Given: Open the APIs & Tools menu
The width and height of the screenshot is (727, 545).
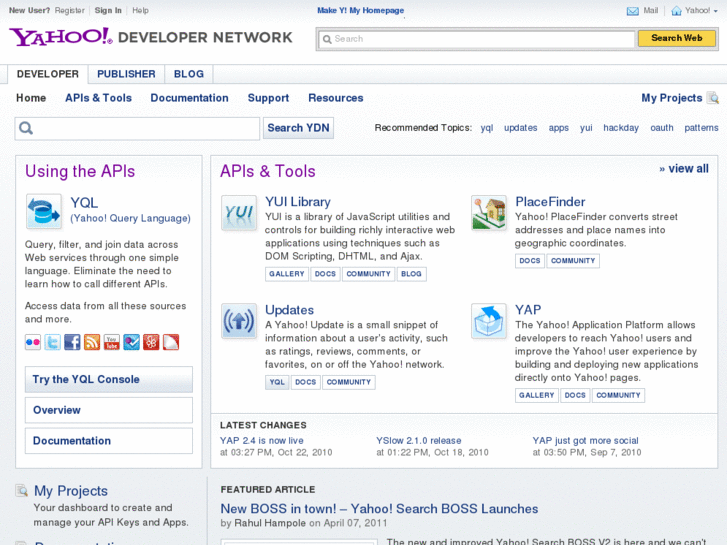Looking at the screenshot, I should coord(98,98).
